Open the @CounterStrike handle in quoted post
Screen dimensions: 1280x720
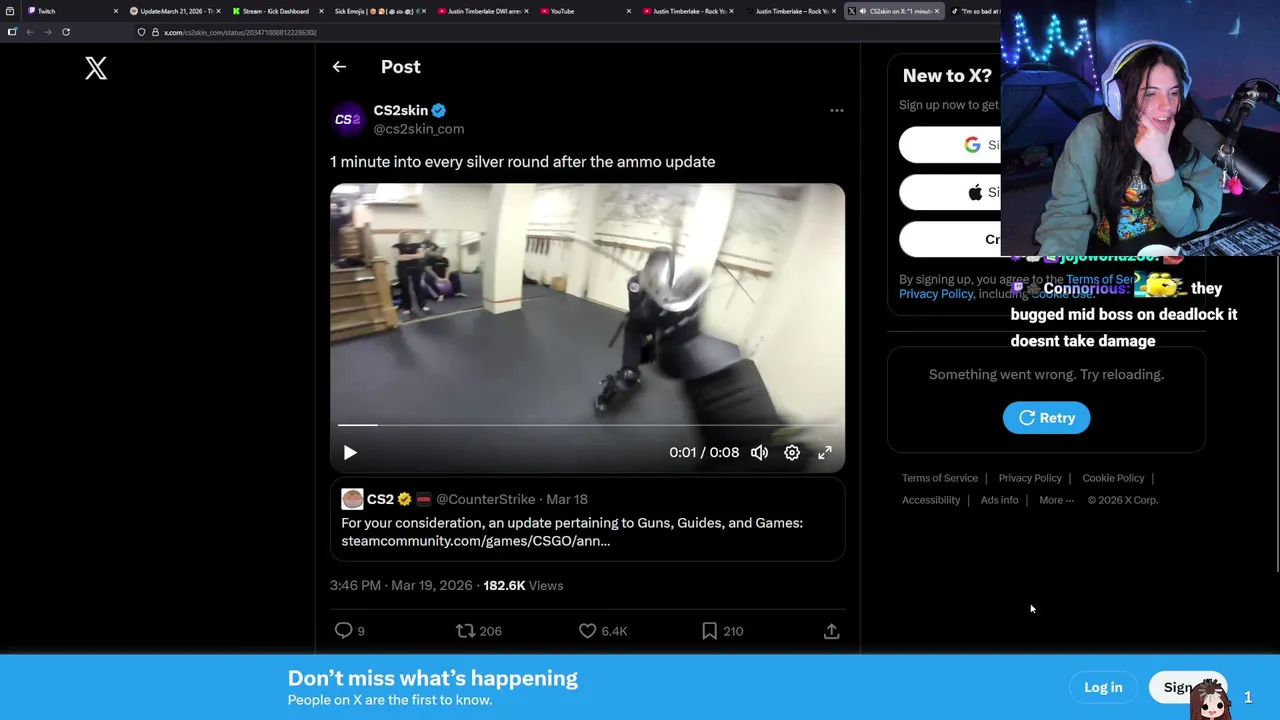(485, 499)
